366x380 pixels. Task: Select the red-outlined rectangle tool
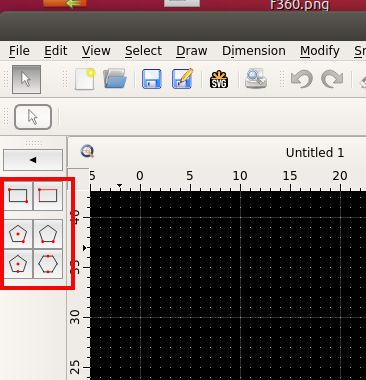[x=48, y=196]
